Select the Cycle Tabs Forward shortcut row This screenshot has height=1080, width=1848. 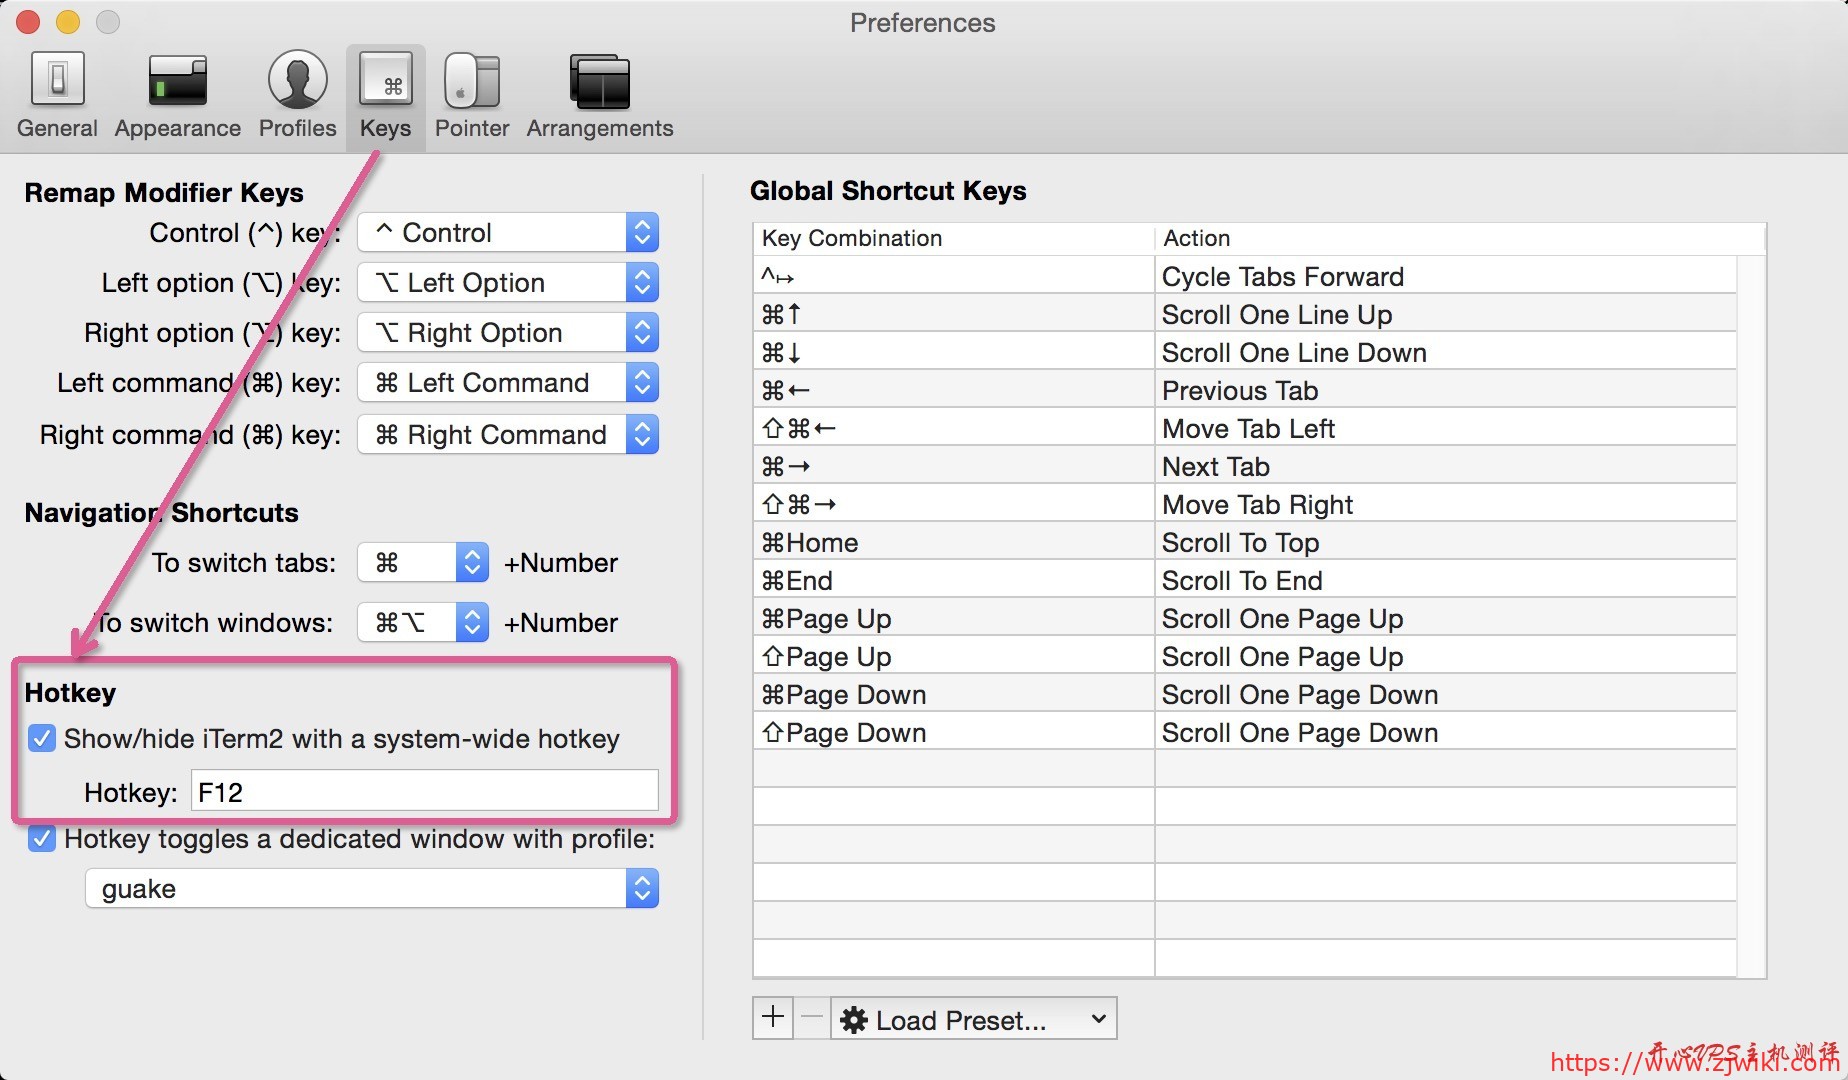click(x=1244, y=276)
